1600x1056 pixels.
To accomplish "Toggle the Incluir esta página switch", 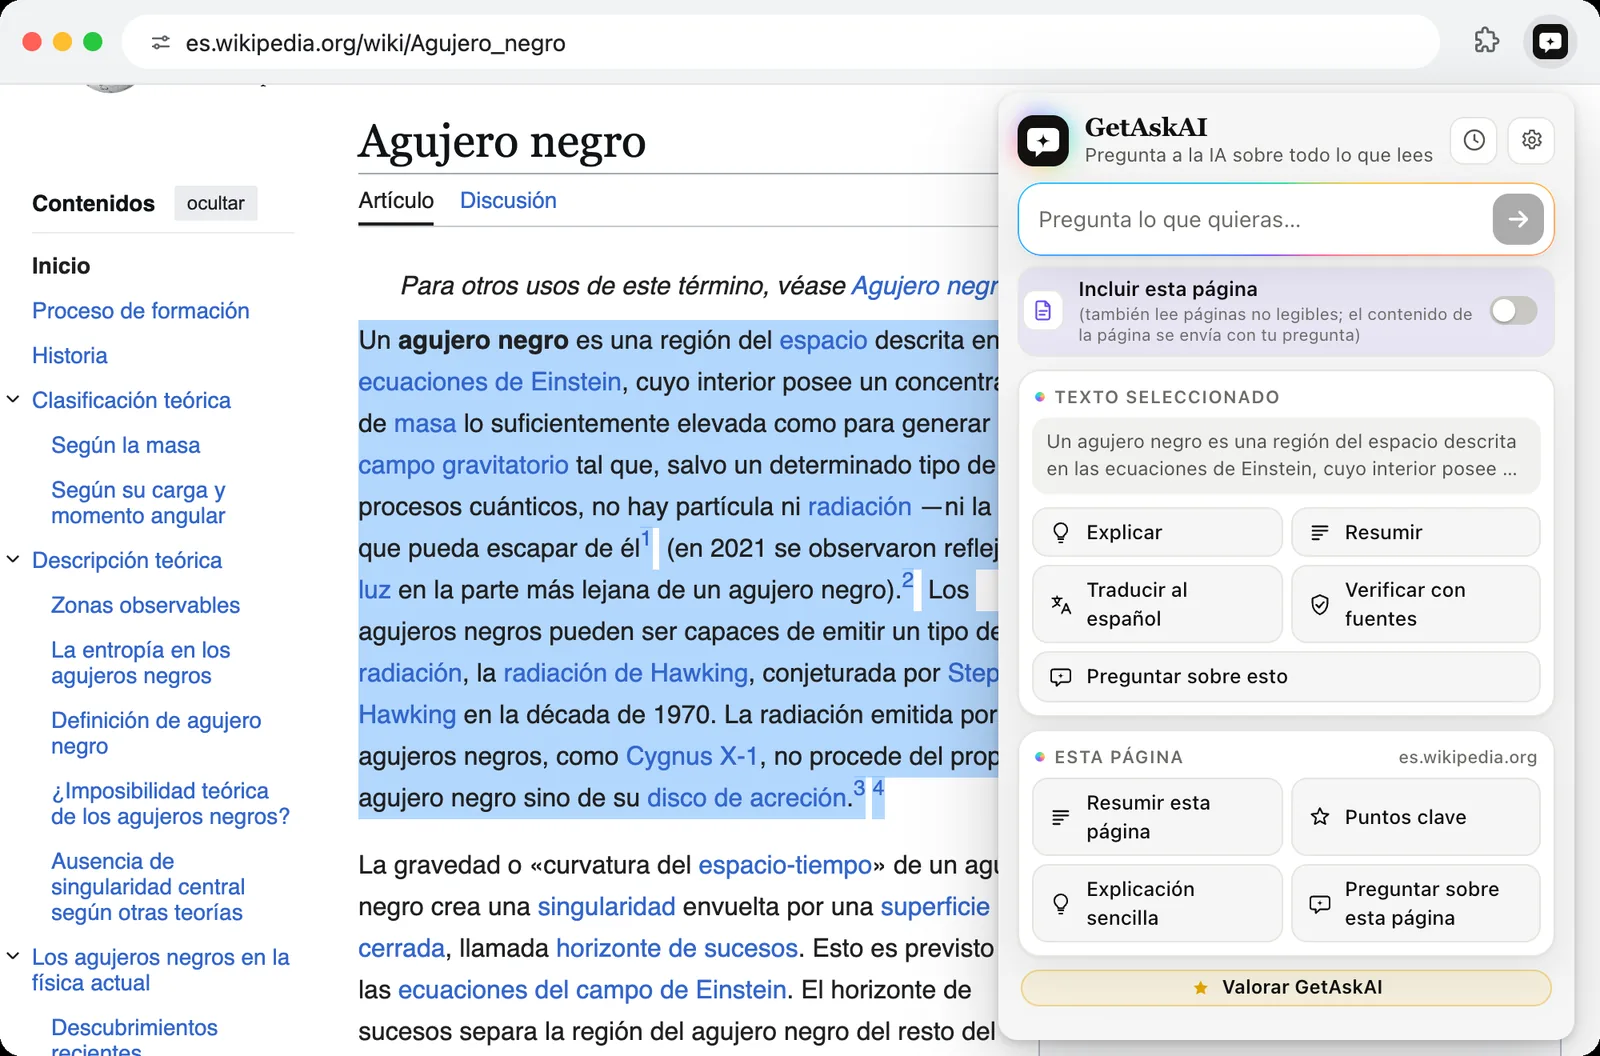I will pyautogui.click(x=1513, y=311).
